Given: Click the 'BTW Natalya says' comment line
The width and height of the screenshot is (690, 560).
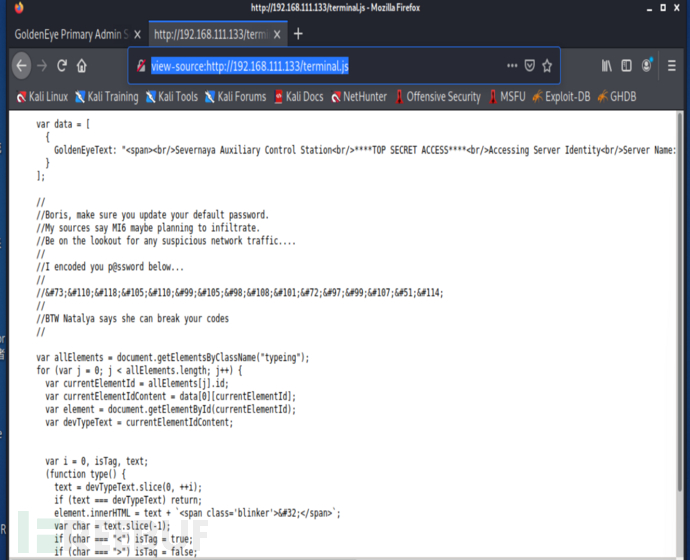Looking at the screenshot, I should [x=132, y=318].
